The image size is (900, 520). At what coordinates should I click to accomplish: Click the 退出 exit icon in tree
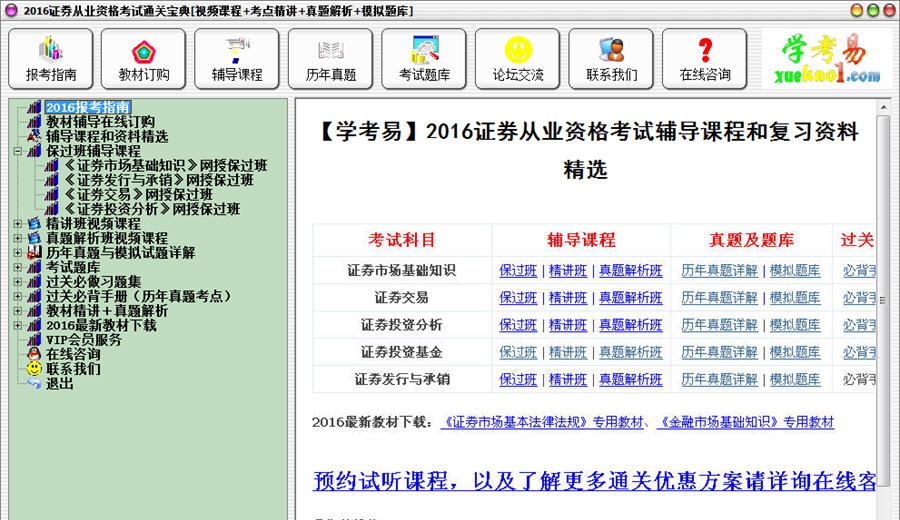tap(34, 383)
